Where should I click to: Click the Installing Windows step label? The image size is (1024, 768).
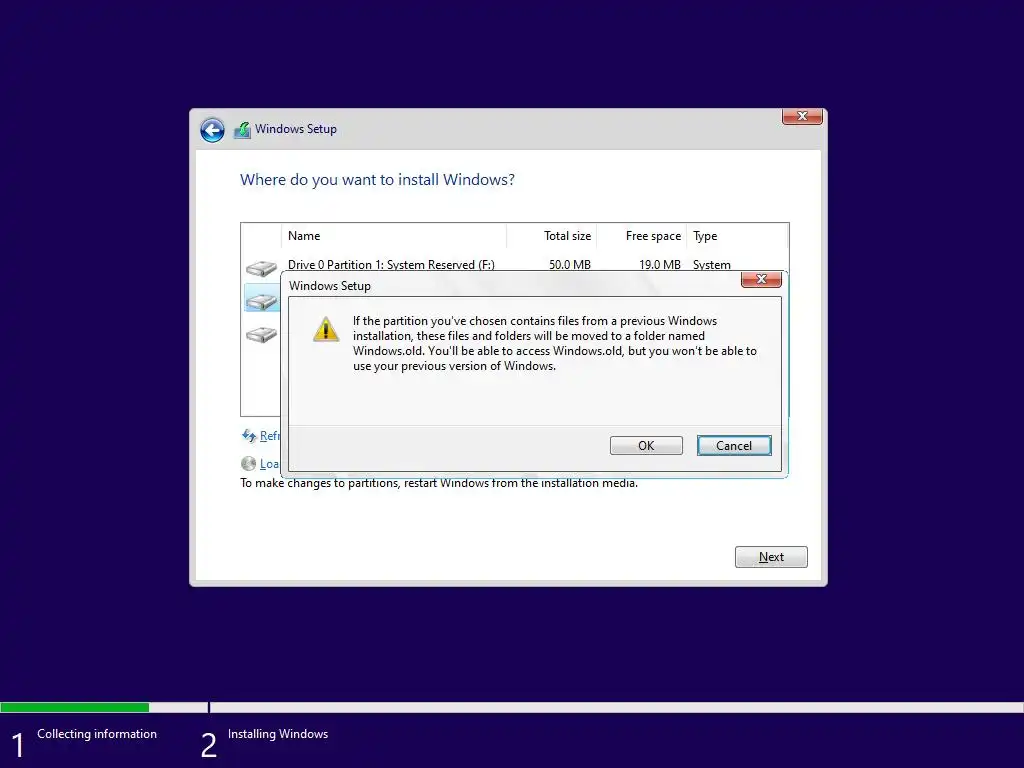coord(278,734)
